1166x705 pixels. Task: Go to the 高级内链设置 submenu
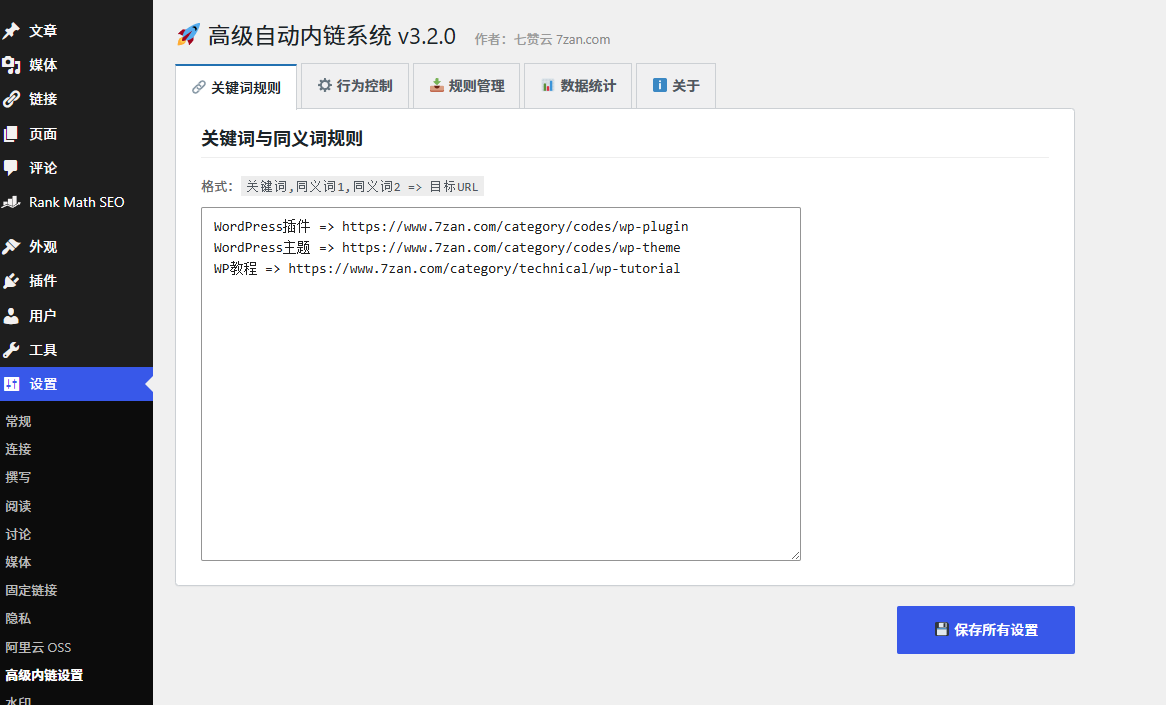click(x=45, y=675)
